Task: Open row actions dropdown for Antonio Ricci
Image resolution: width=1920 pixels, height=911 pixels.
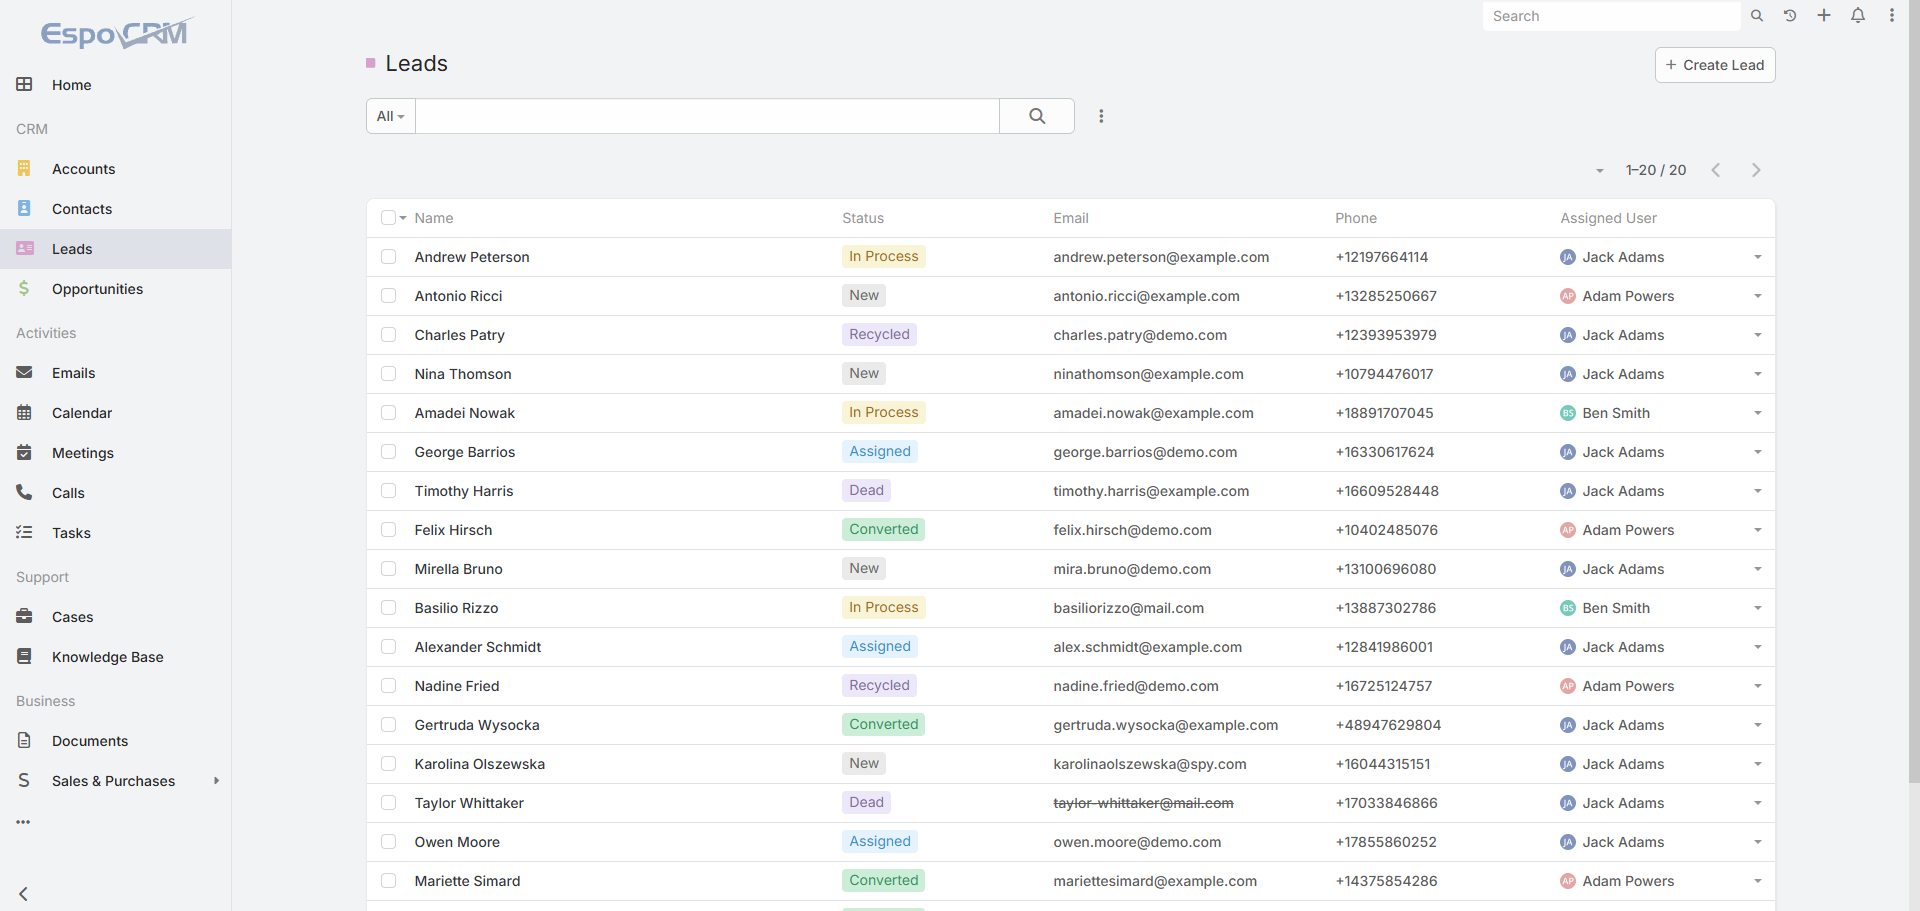Action: (x=1757, y=296)
